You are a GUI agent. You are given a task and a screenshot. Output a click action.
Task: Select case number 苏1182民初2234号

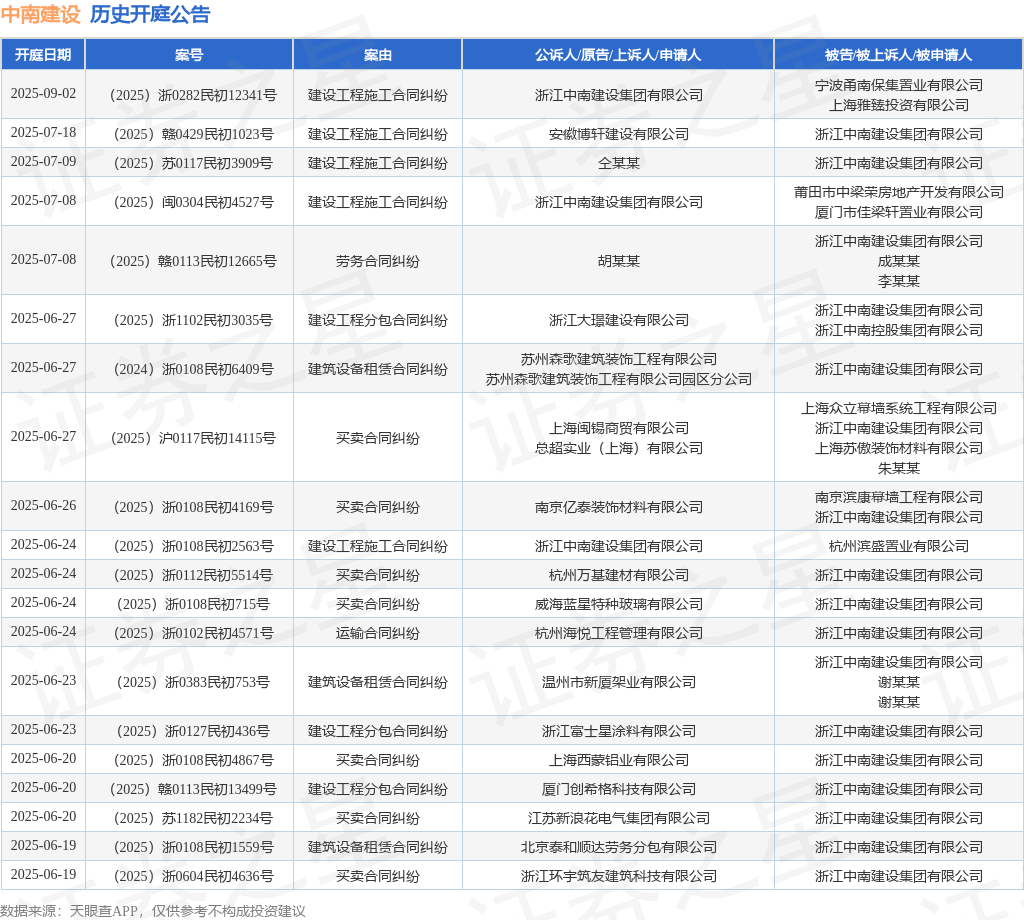193,819
